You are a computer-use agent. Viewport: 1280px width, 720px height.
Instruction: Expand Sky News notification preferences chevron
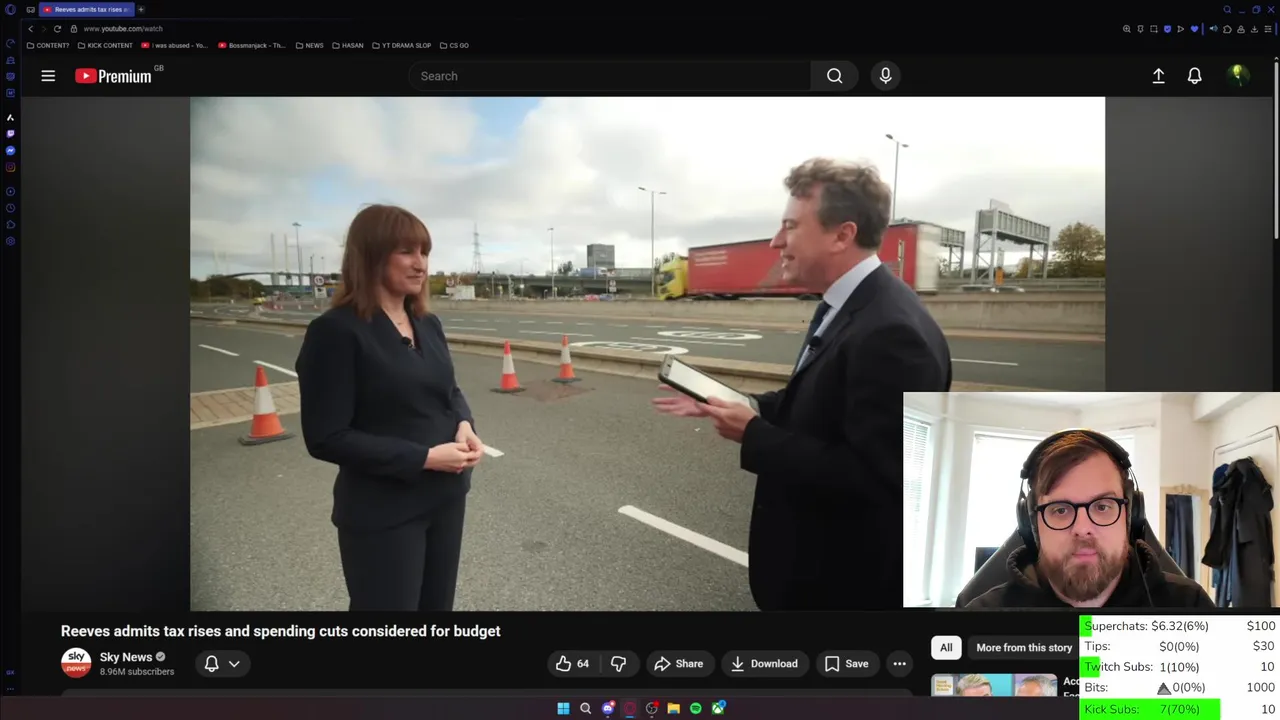pyautogui.click(x=234, y=664)
